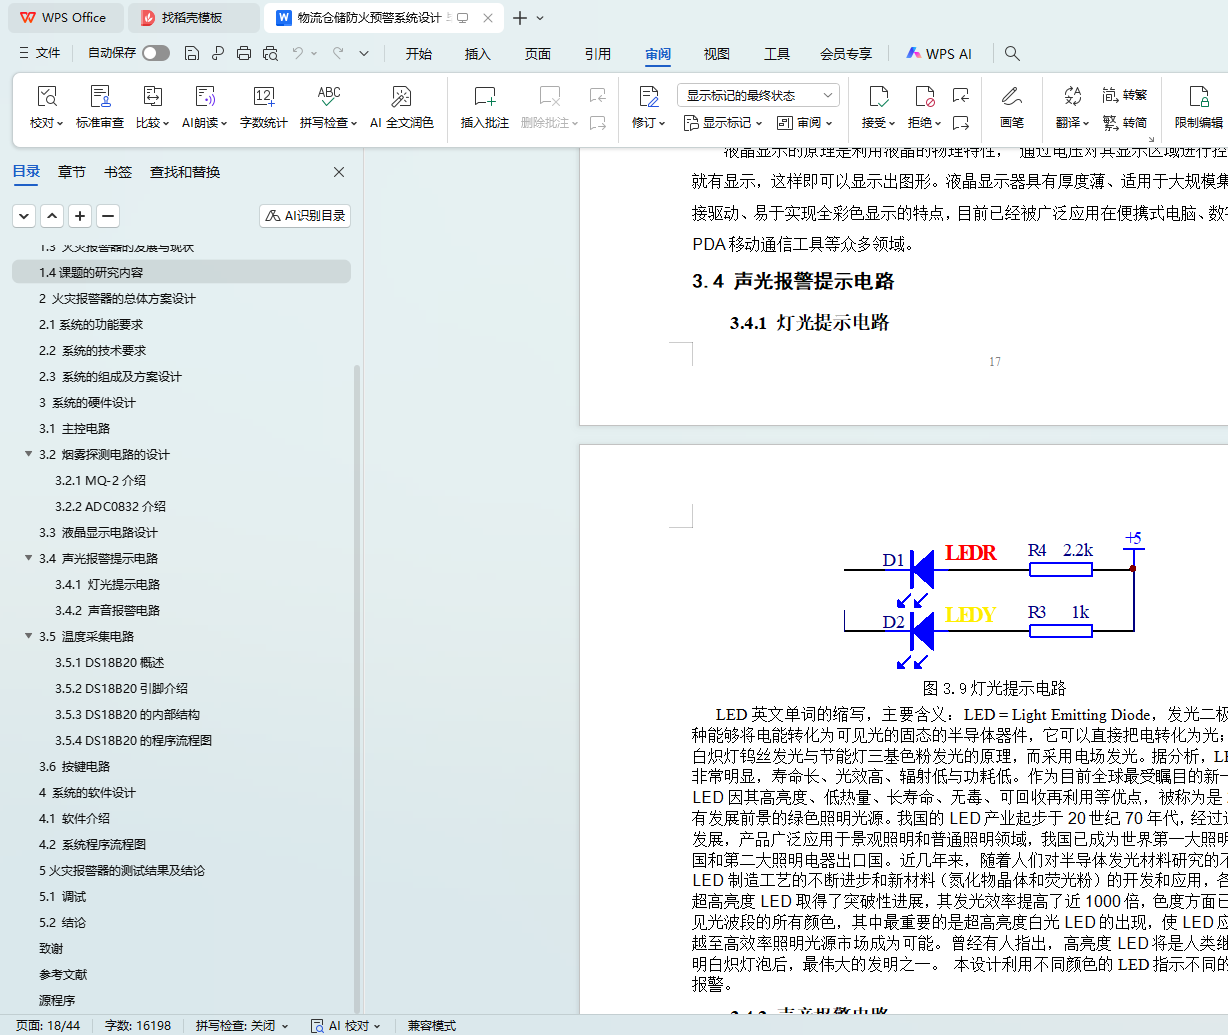Open the 书签 tab in navigation pane
This screenshot has width=1228, height=1035.
118,172
